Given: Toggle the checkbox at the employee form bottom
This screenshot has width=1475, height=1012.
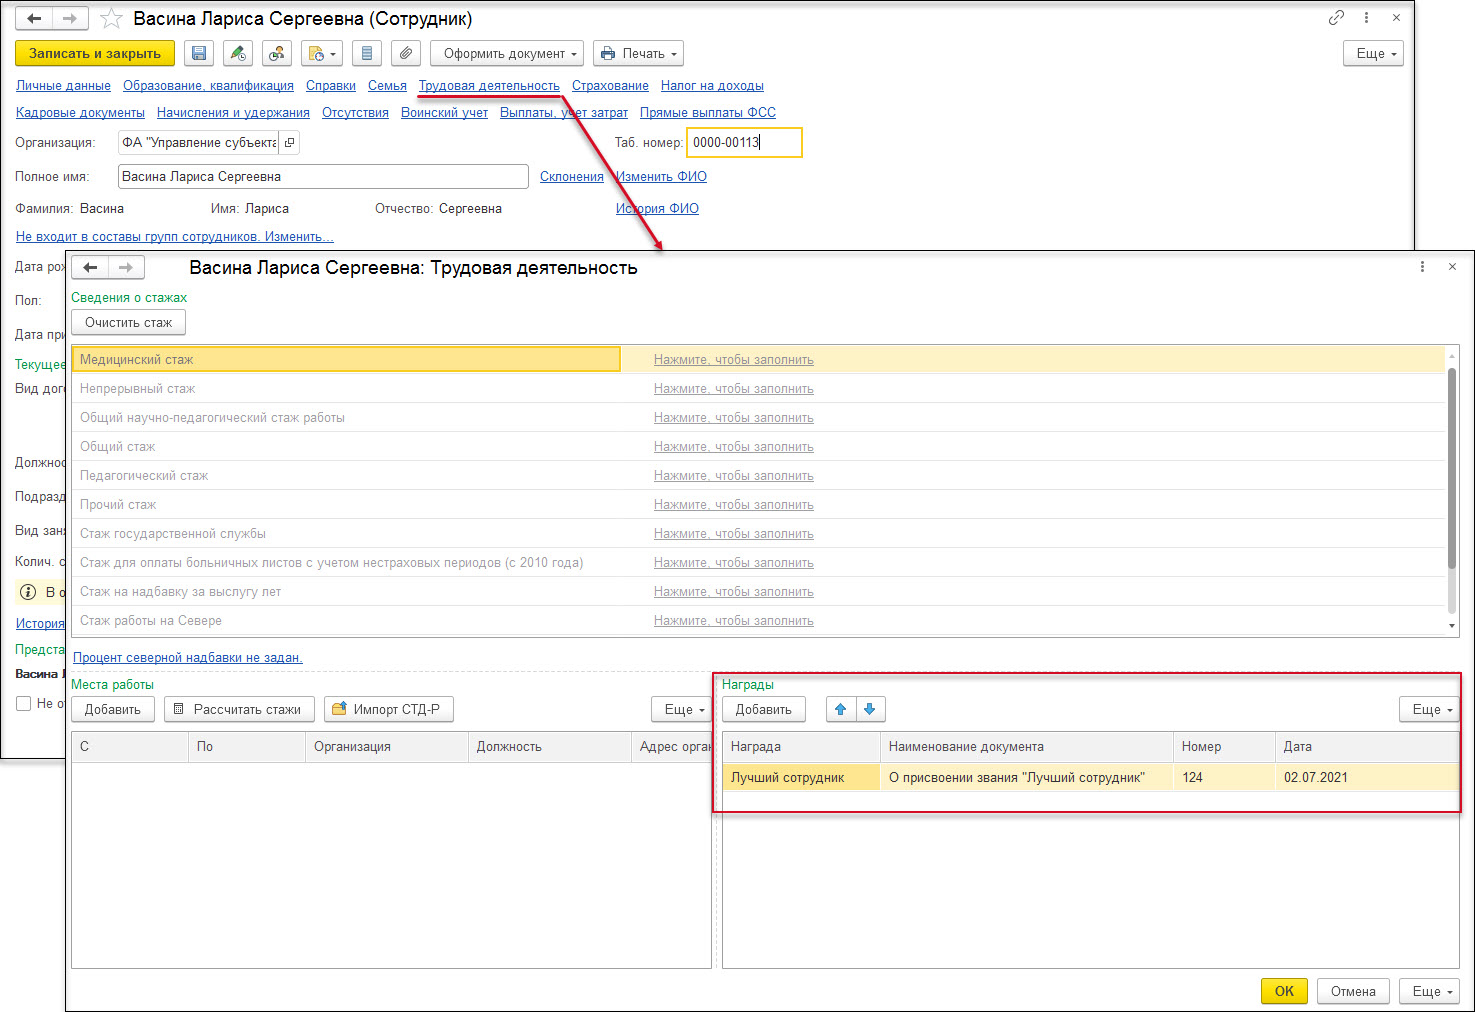Looking at the screenshot, I should click(23, 704).
